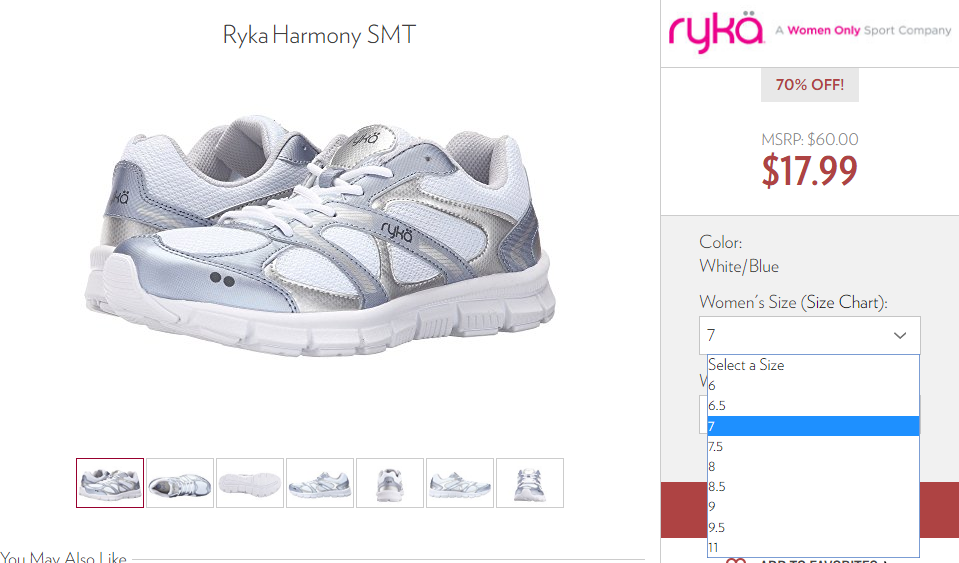
Task: Show seventh thumbnail, front toe view
Action: tap(530, 483)
